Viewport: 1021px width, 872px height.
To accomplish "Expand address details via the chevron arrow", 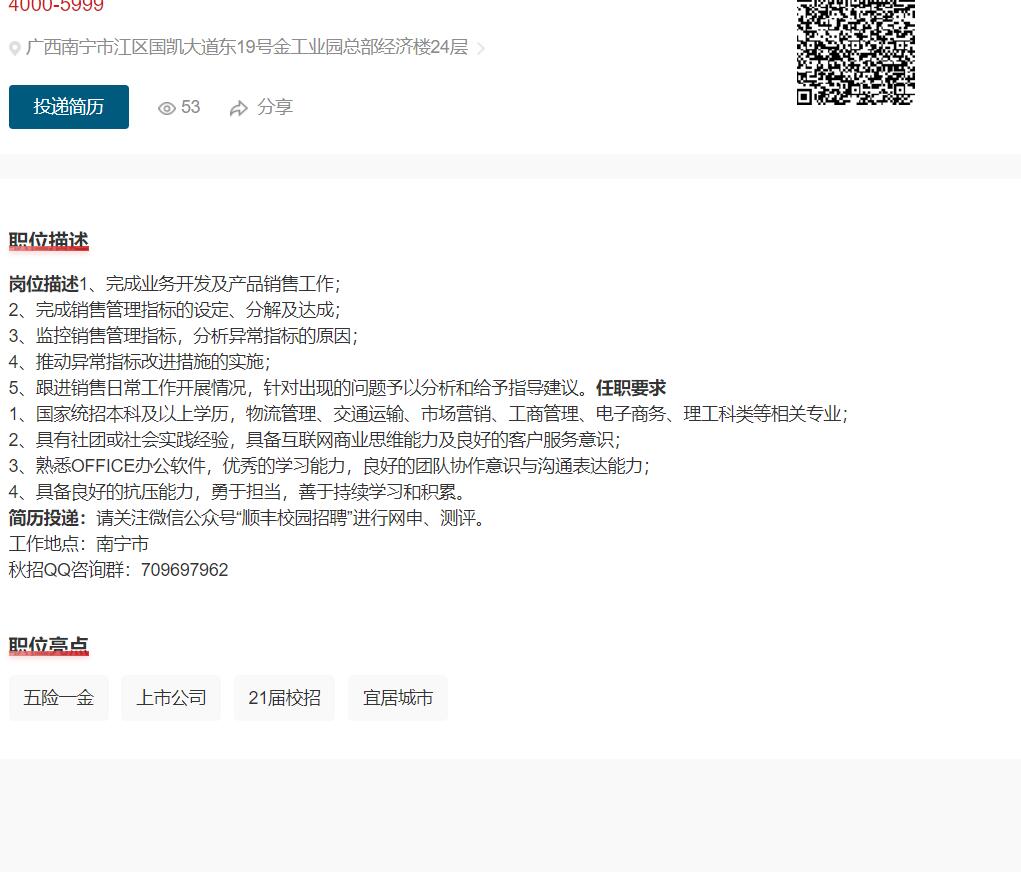I will (x=481, y=48).
